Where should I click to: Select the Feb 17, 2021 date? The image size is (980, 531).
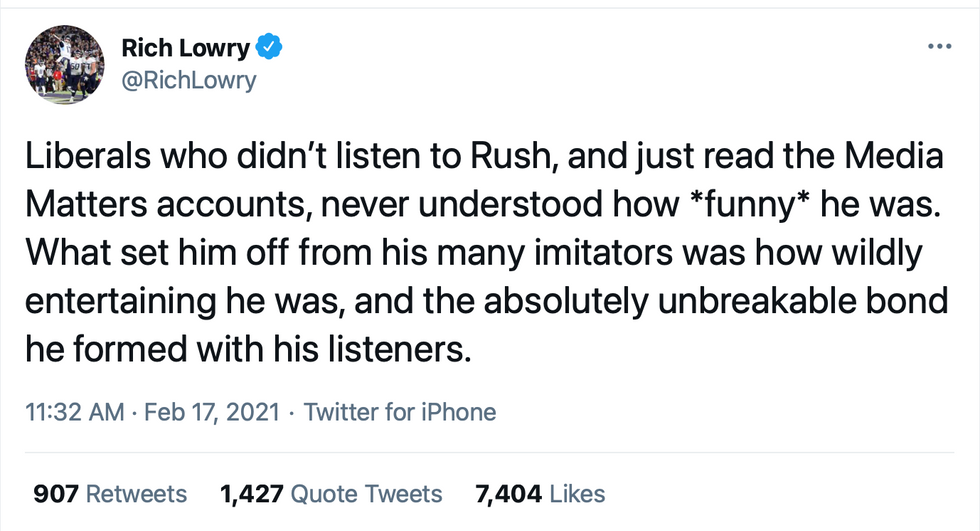point(212,412)
